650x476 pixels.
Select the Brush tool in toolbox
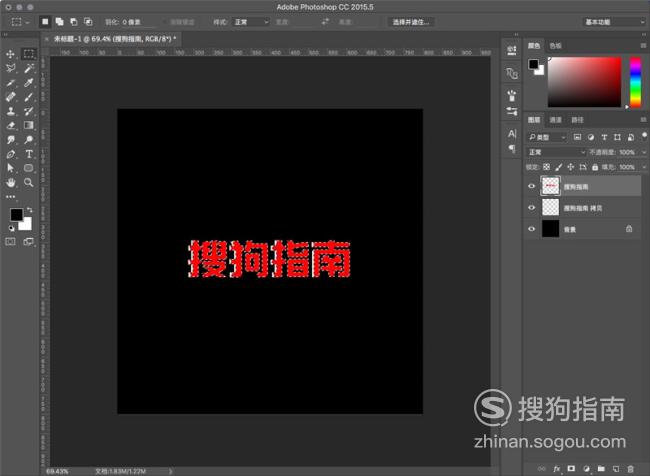pos(29,97)
